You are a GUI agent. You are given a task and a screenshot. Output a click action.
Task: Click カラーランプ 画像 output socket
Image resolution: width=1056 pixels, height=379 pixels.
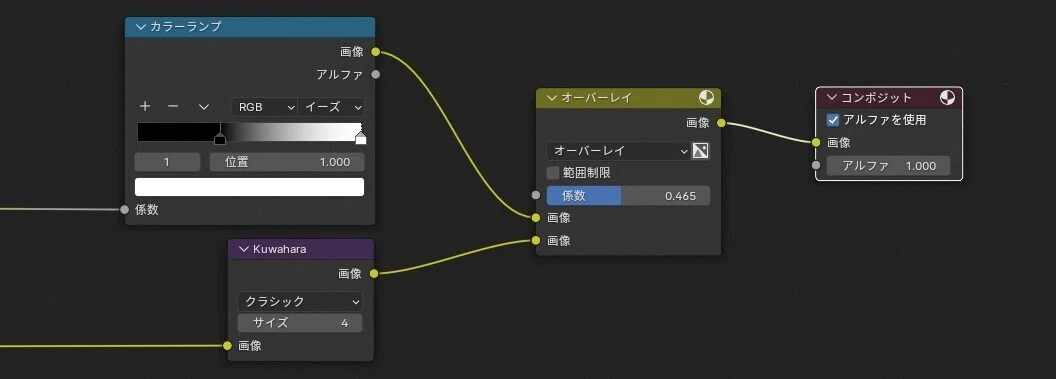(x=376, y=52)
